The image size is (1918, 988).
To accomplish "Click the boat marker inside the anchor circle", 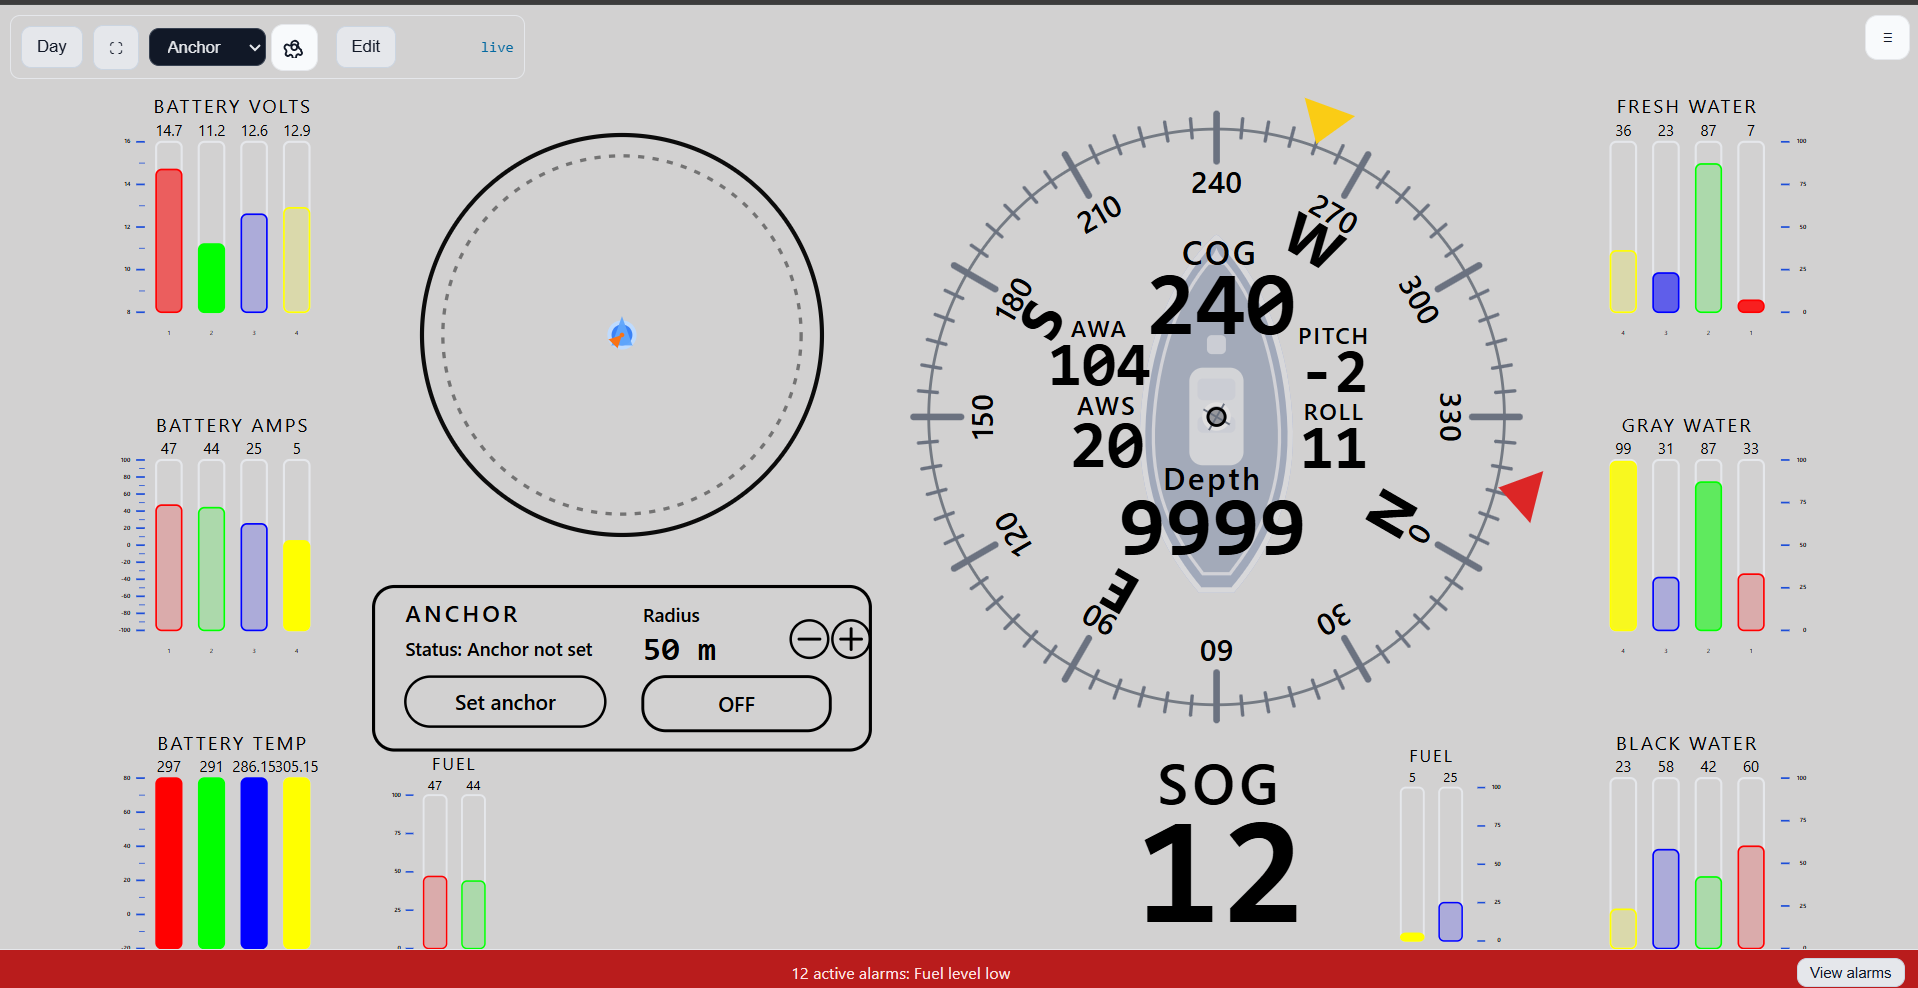I will click(x=621, y=334).
